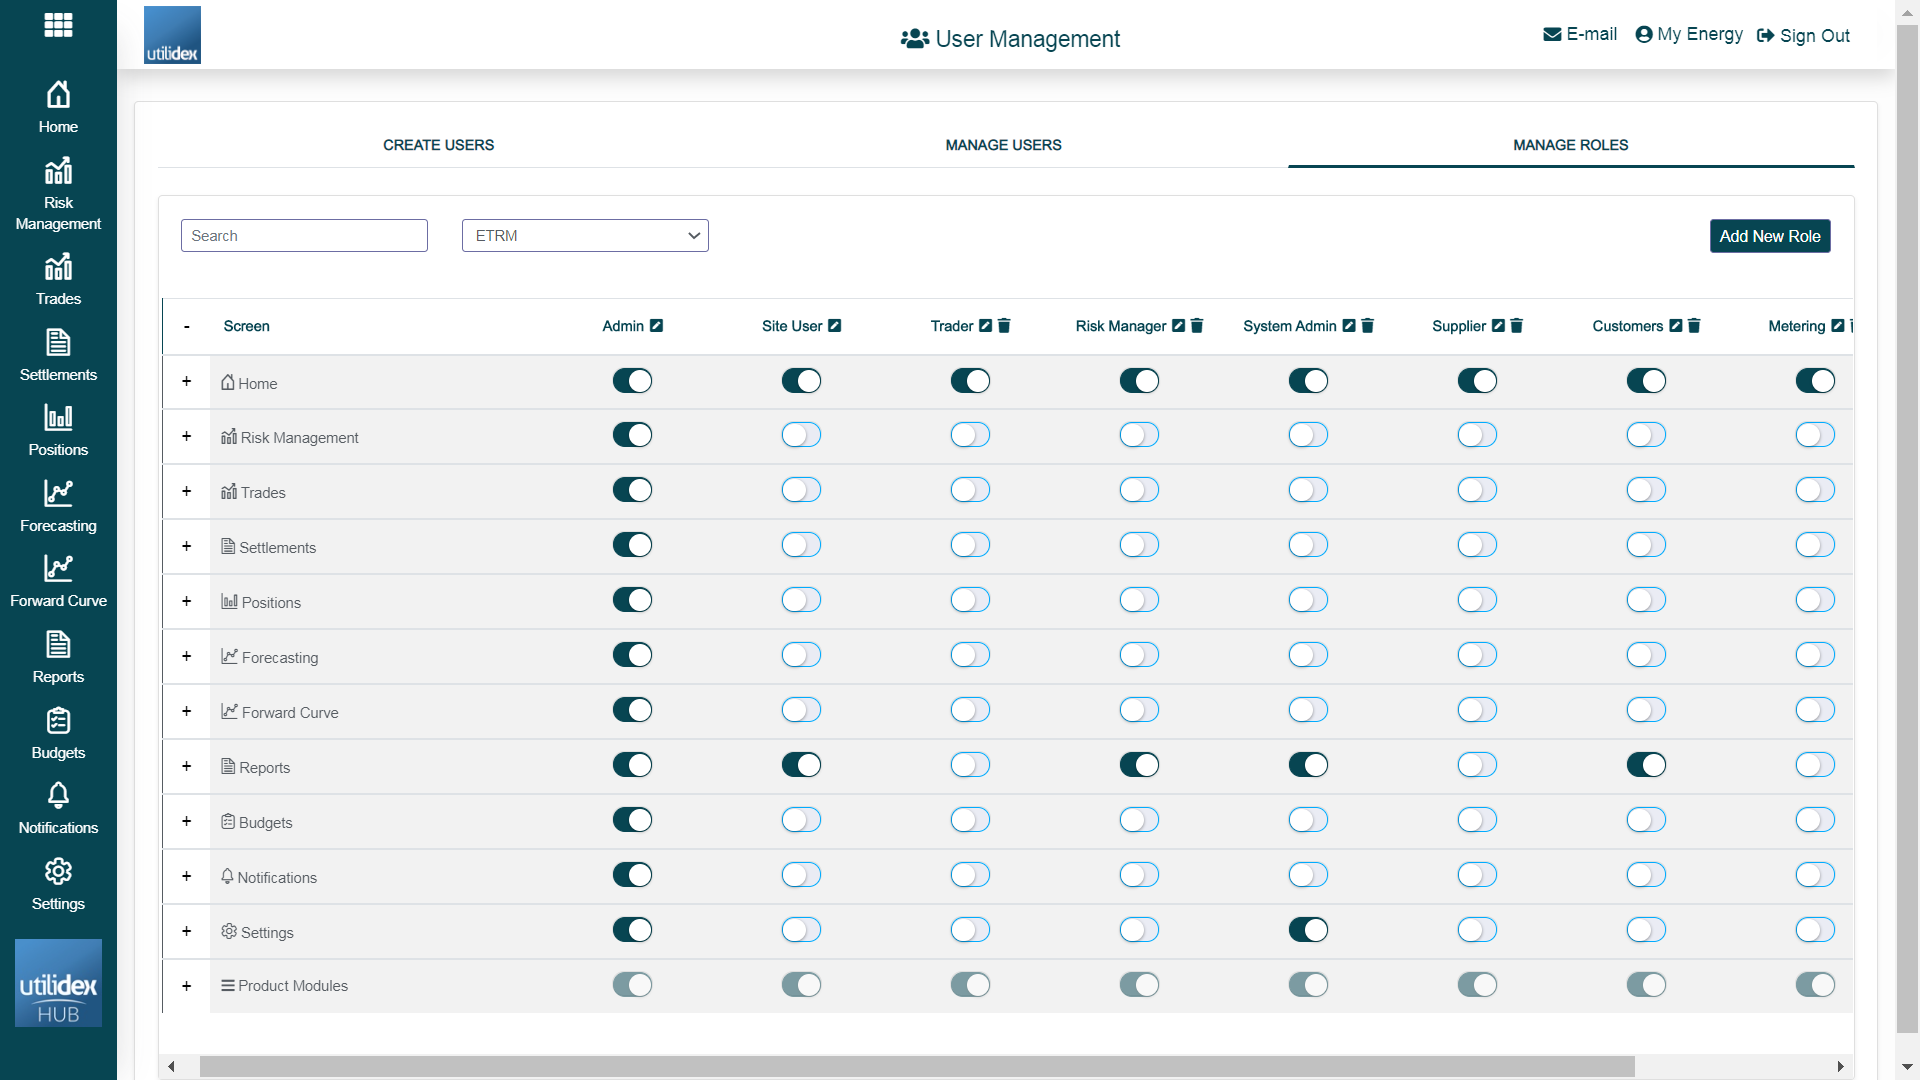
Task: Delete the System Admin role
Action: (x=1368, y=326)
